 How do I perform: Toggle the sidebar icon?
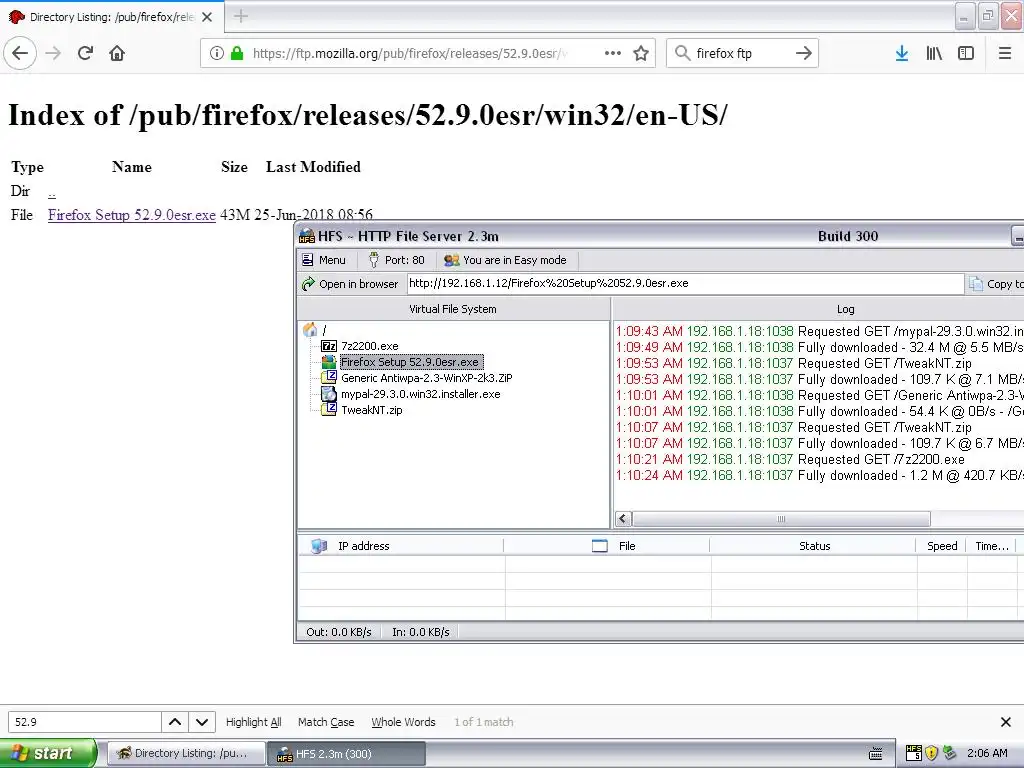click(x=966, y=53)
